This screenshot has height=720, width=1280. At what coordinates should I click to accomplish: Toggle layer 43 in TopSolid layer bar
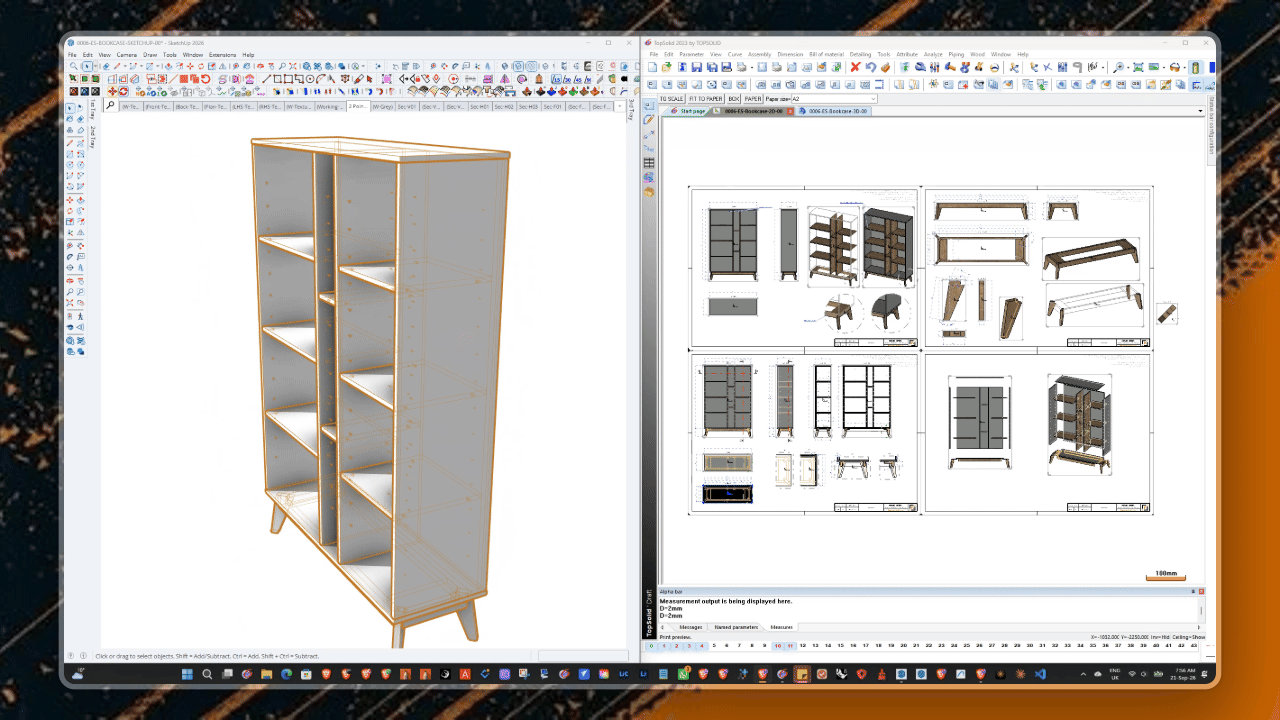click(1194, 645)
